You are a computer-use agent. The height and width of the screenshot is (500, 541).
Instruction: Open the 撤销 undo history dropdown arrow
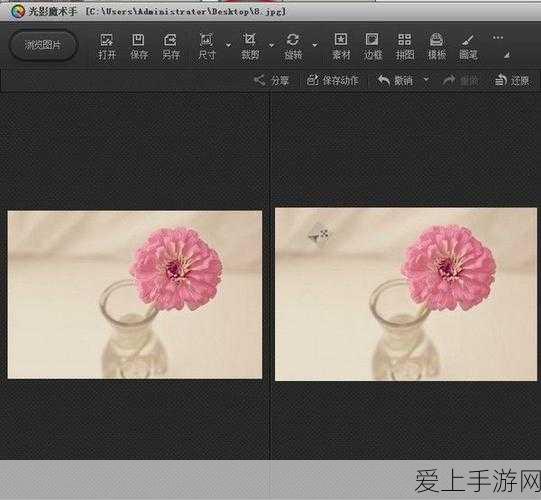tap(426, 80)
